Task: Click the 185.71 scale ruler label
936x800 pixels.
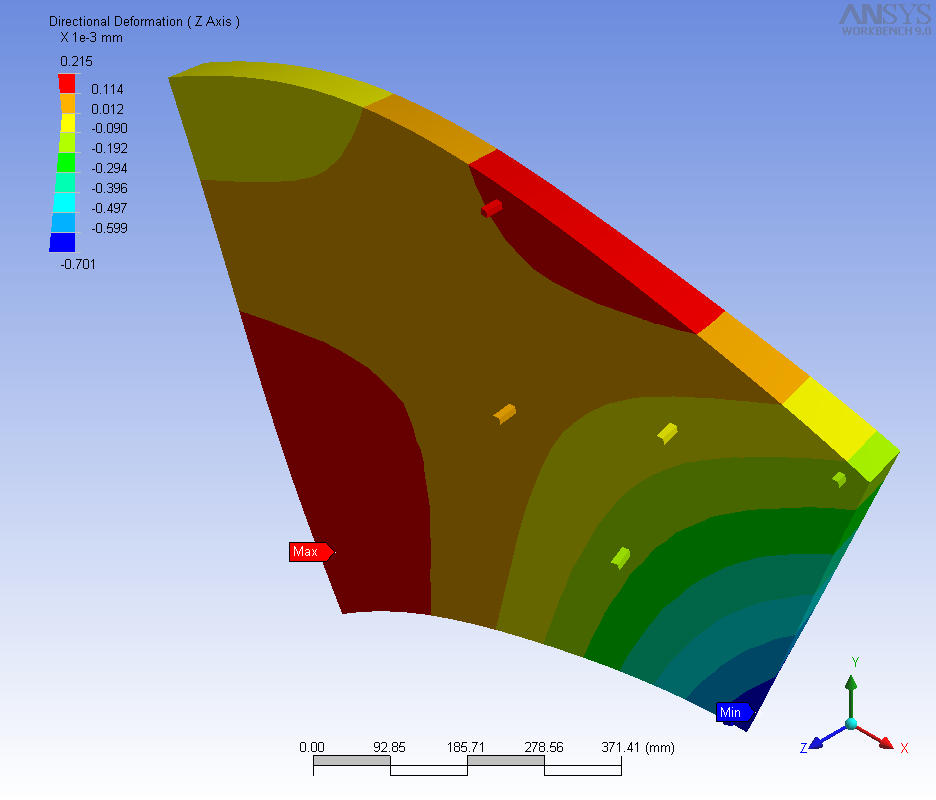Action: tap(466, 747)
